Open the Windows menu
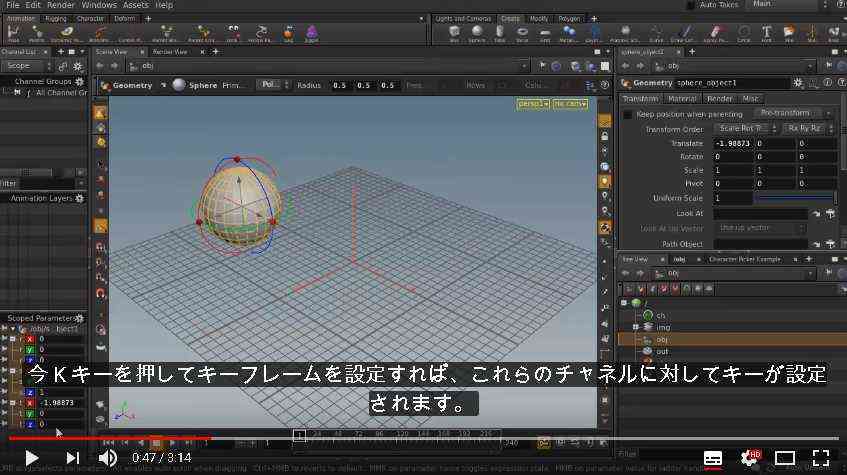Viewport: 847px width, 475px height. pos(99,5)
